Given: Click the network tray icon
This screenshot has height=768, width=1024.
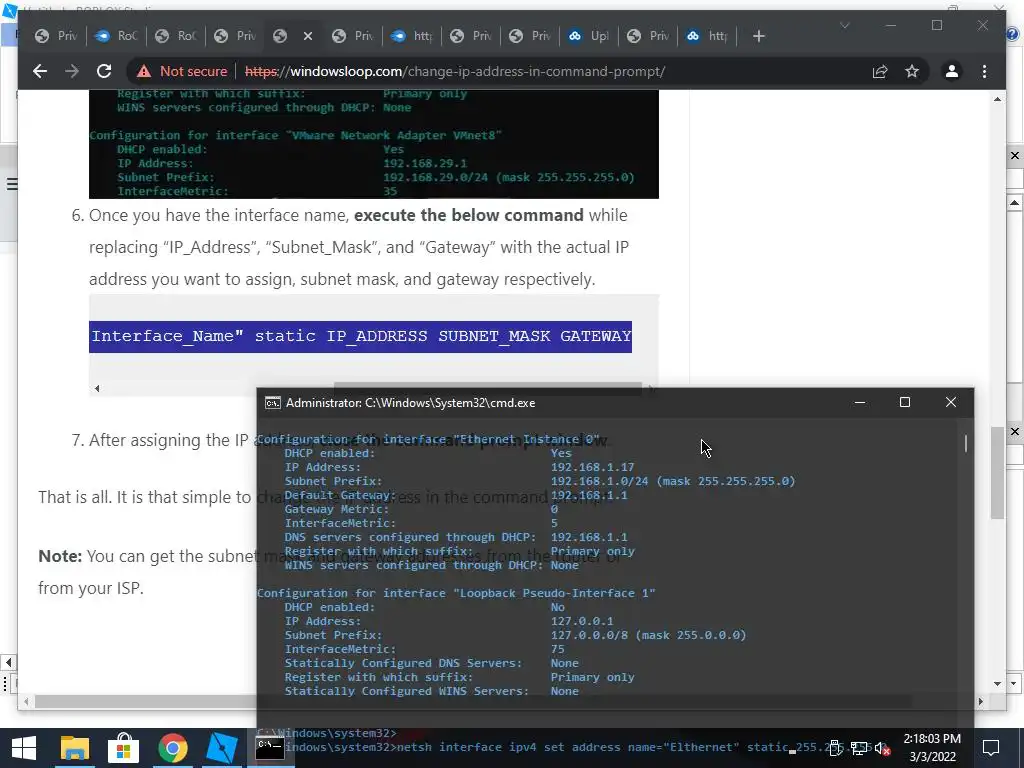Looking at the screenshot, I should tap(859, 748).
